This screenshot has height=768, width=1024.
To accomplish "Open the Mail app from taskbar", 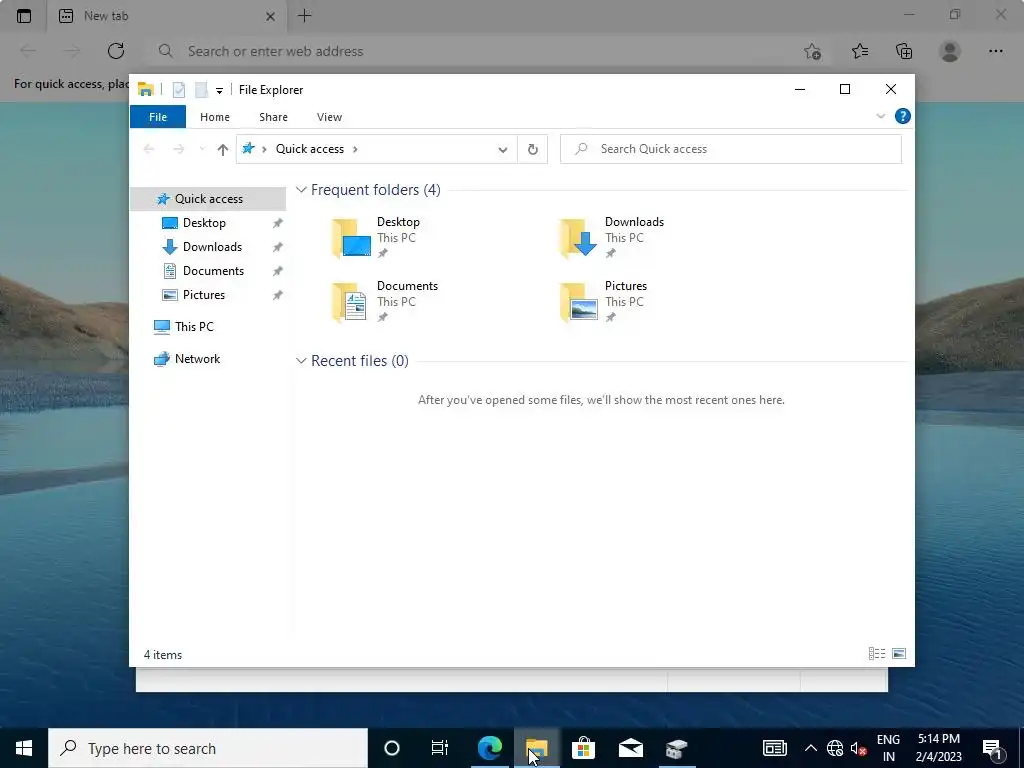I will [x=630, y=748].
